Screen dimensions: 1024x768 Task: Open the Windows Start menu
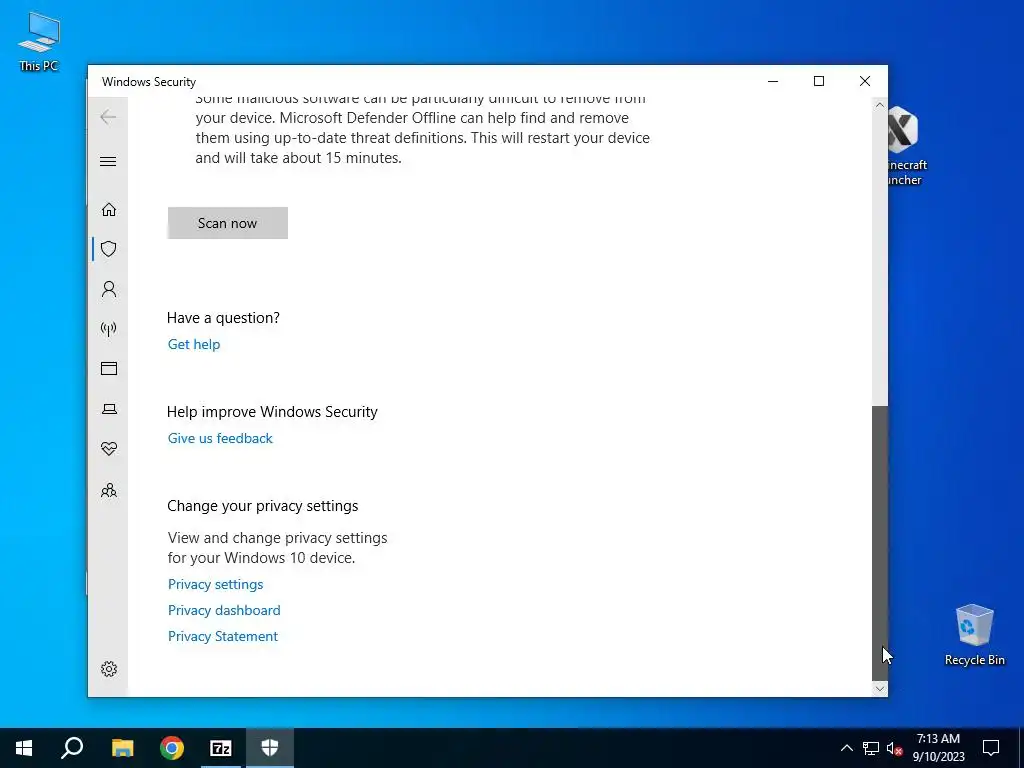click(x=24, y=748)
